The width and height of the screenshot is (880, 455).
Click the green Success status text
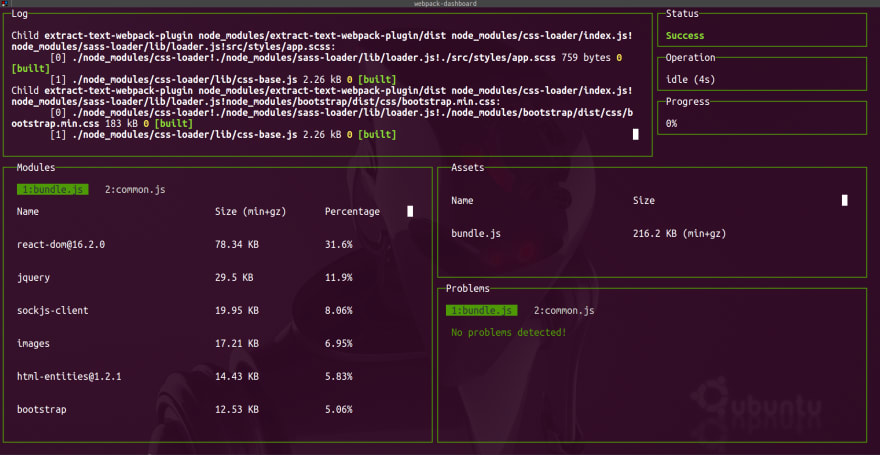pos(685,35)
